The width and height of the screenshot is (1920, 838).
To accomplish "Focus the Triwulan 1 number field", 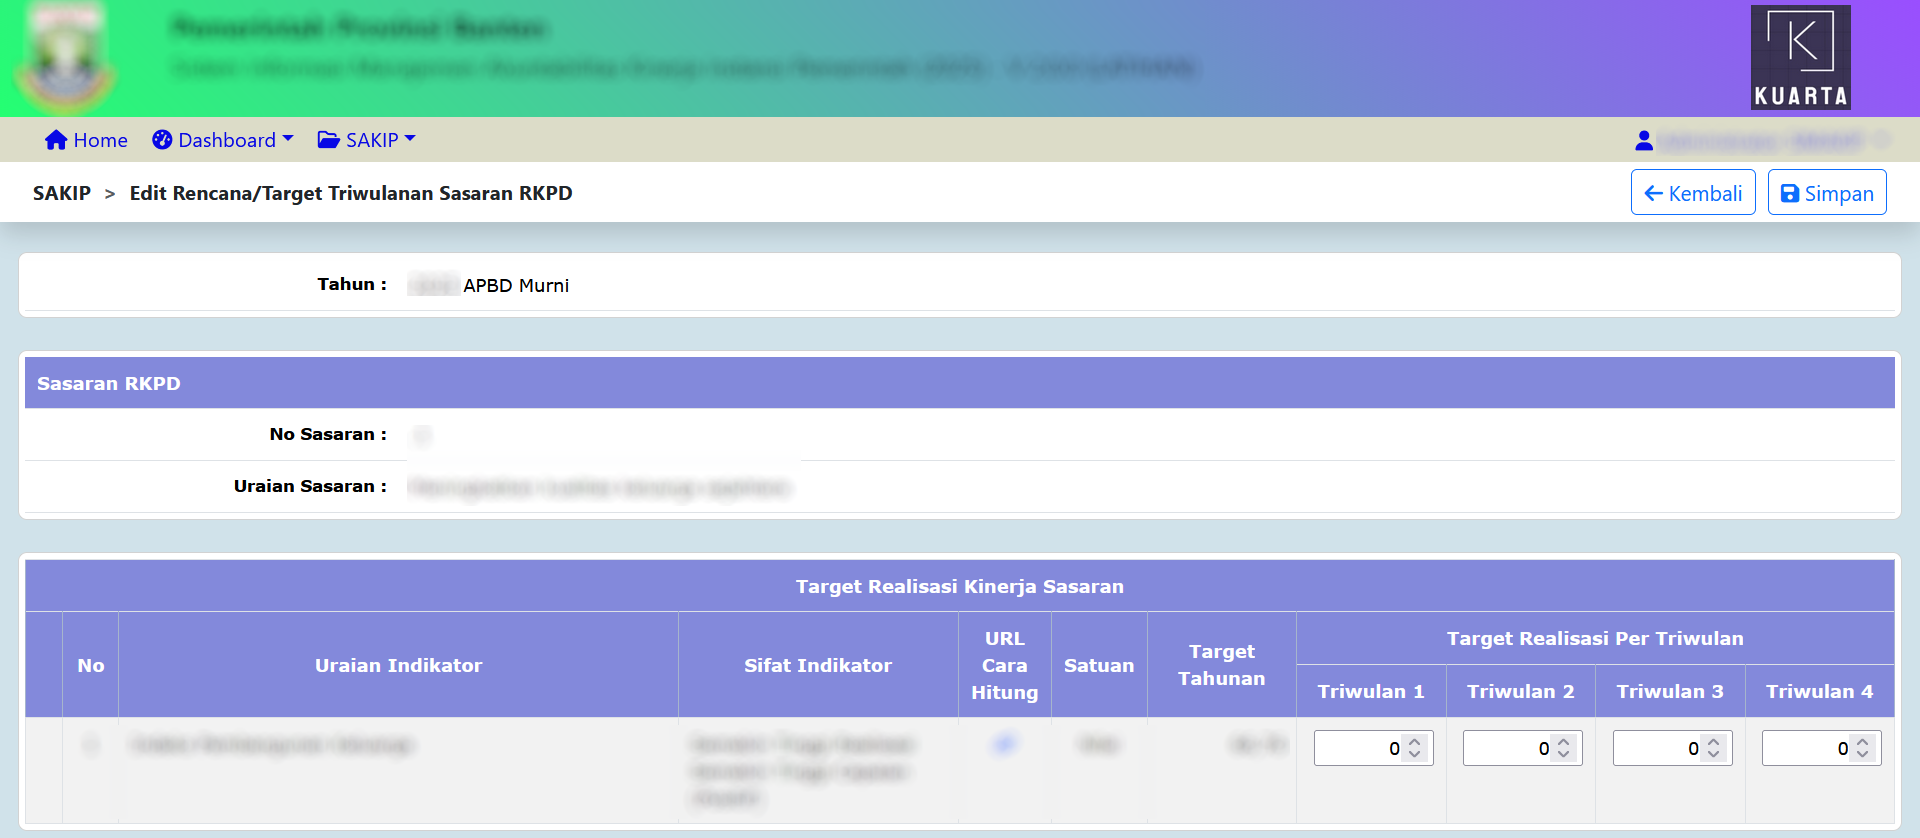I will pos(1358,748).
